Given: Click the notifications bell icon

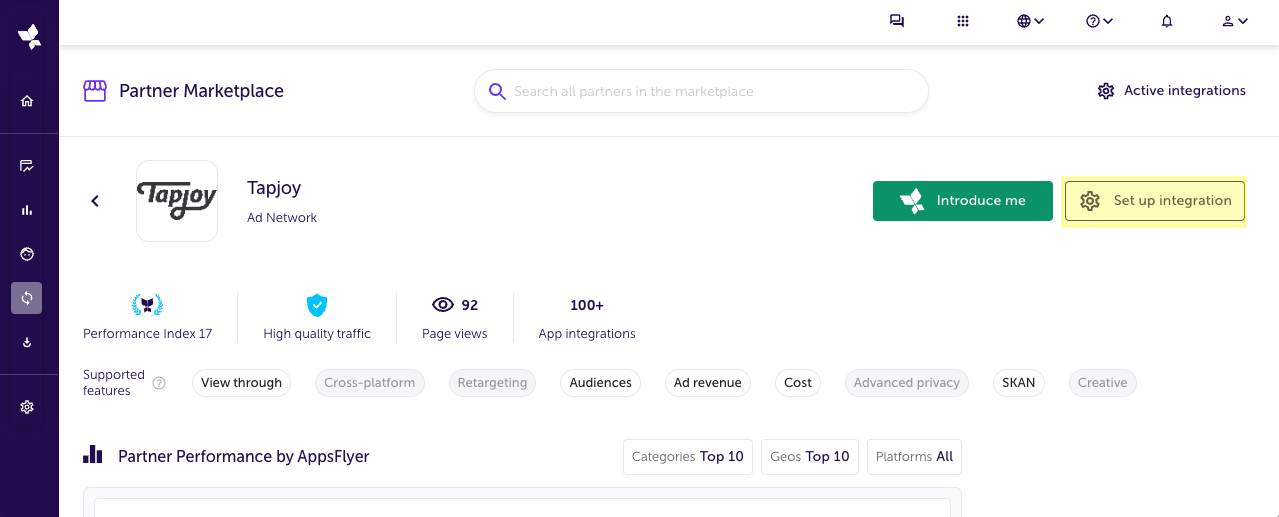Looking at the screenshot, I should click(1167, 21).
